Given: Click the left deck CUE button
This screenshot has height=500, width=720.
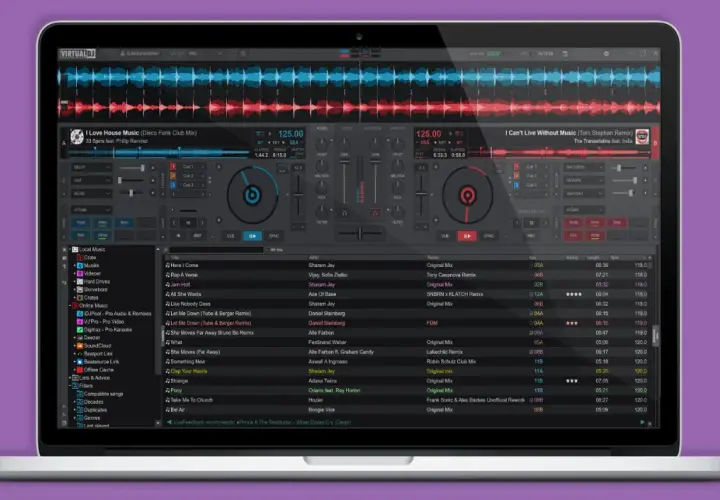Looking at the screenshot, I should (x=231, y=236).
